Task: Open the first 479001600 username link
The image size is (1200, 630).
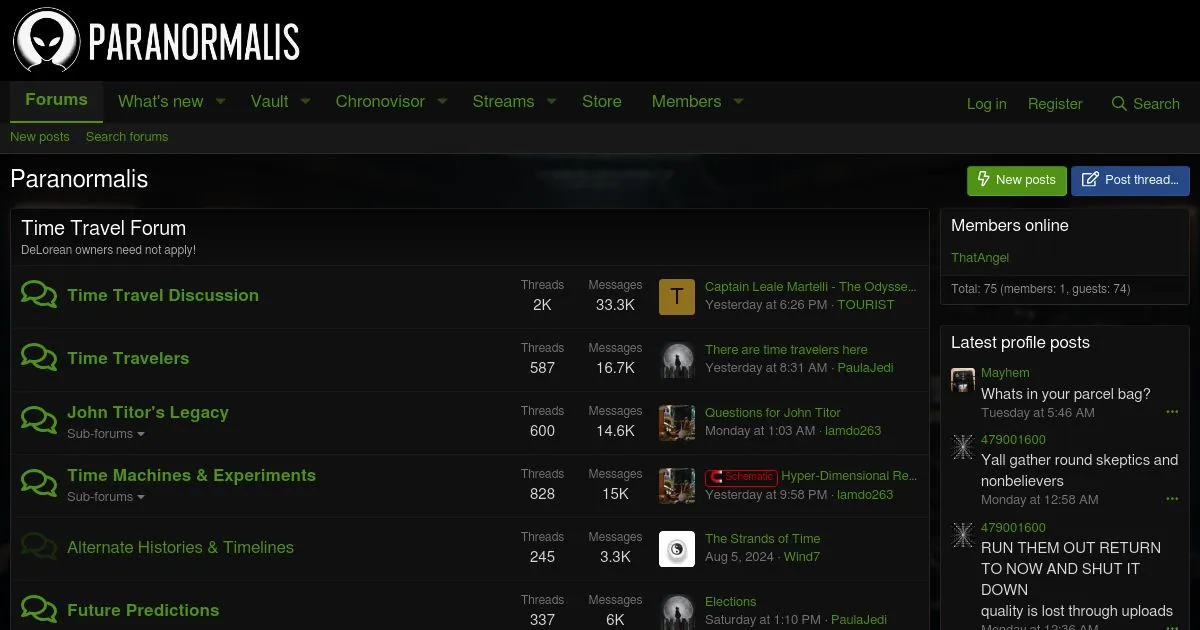Action: click(1013, 440)
